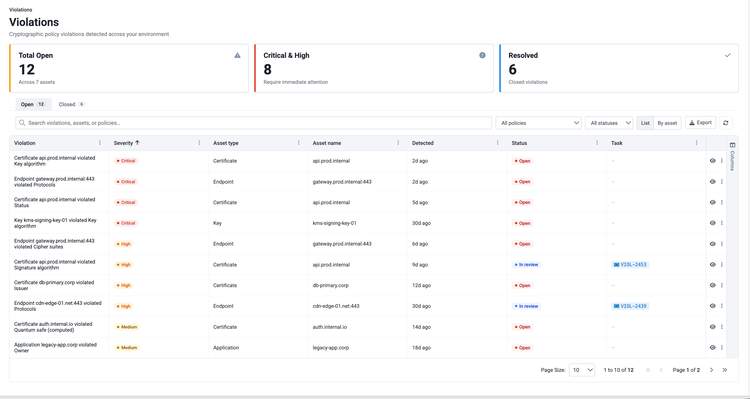
Task: Select the List view
Action: click(x=645, y=123)
